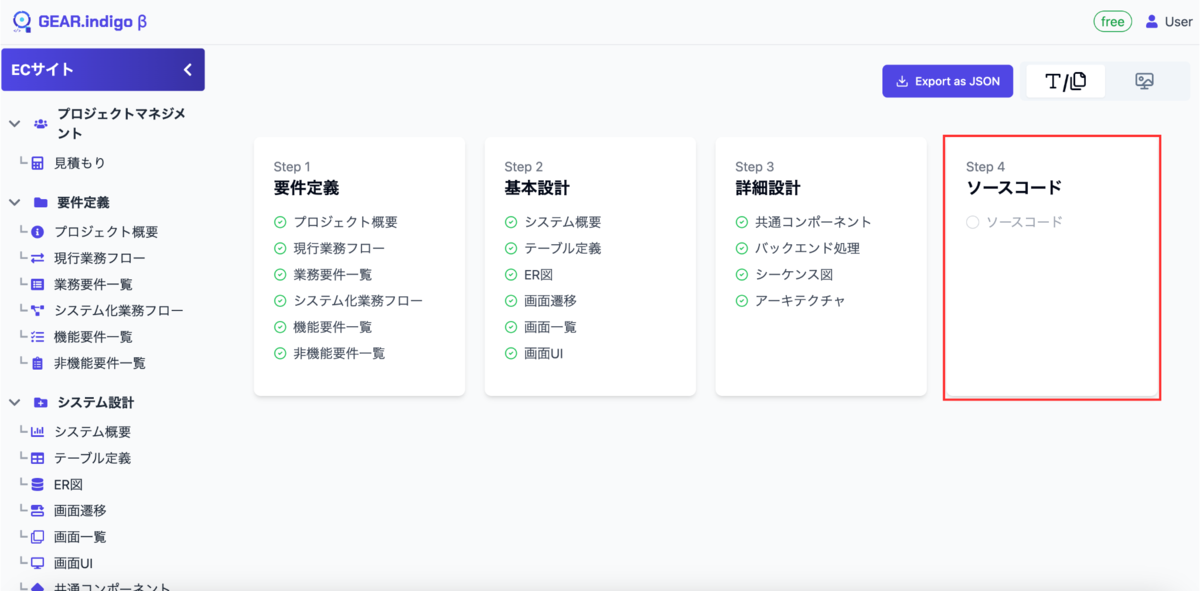
Task: Click 機能要件一覧 in the Step 1 card
Action: (x=332, y=327)
